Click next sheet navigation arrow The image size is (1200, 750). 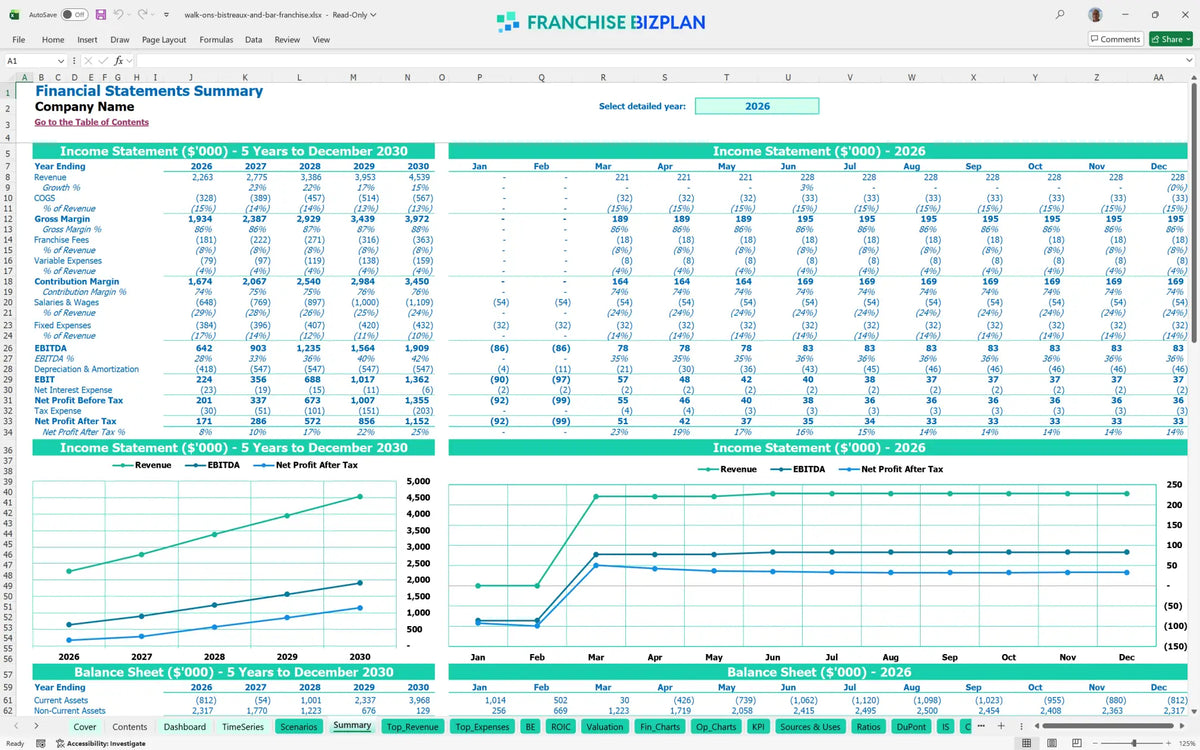(36, 727)
